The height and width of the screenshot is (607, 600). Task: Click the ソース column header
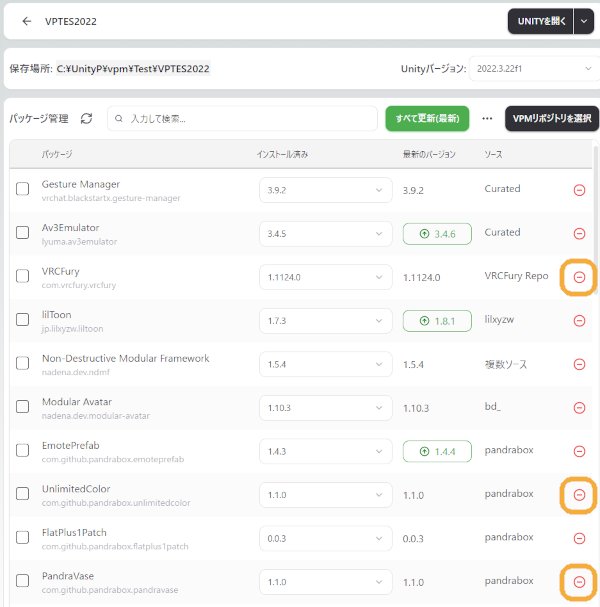pyautogui.click(x=493, y=154)
